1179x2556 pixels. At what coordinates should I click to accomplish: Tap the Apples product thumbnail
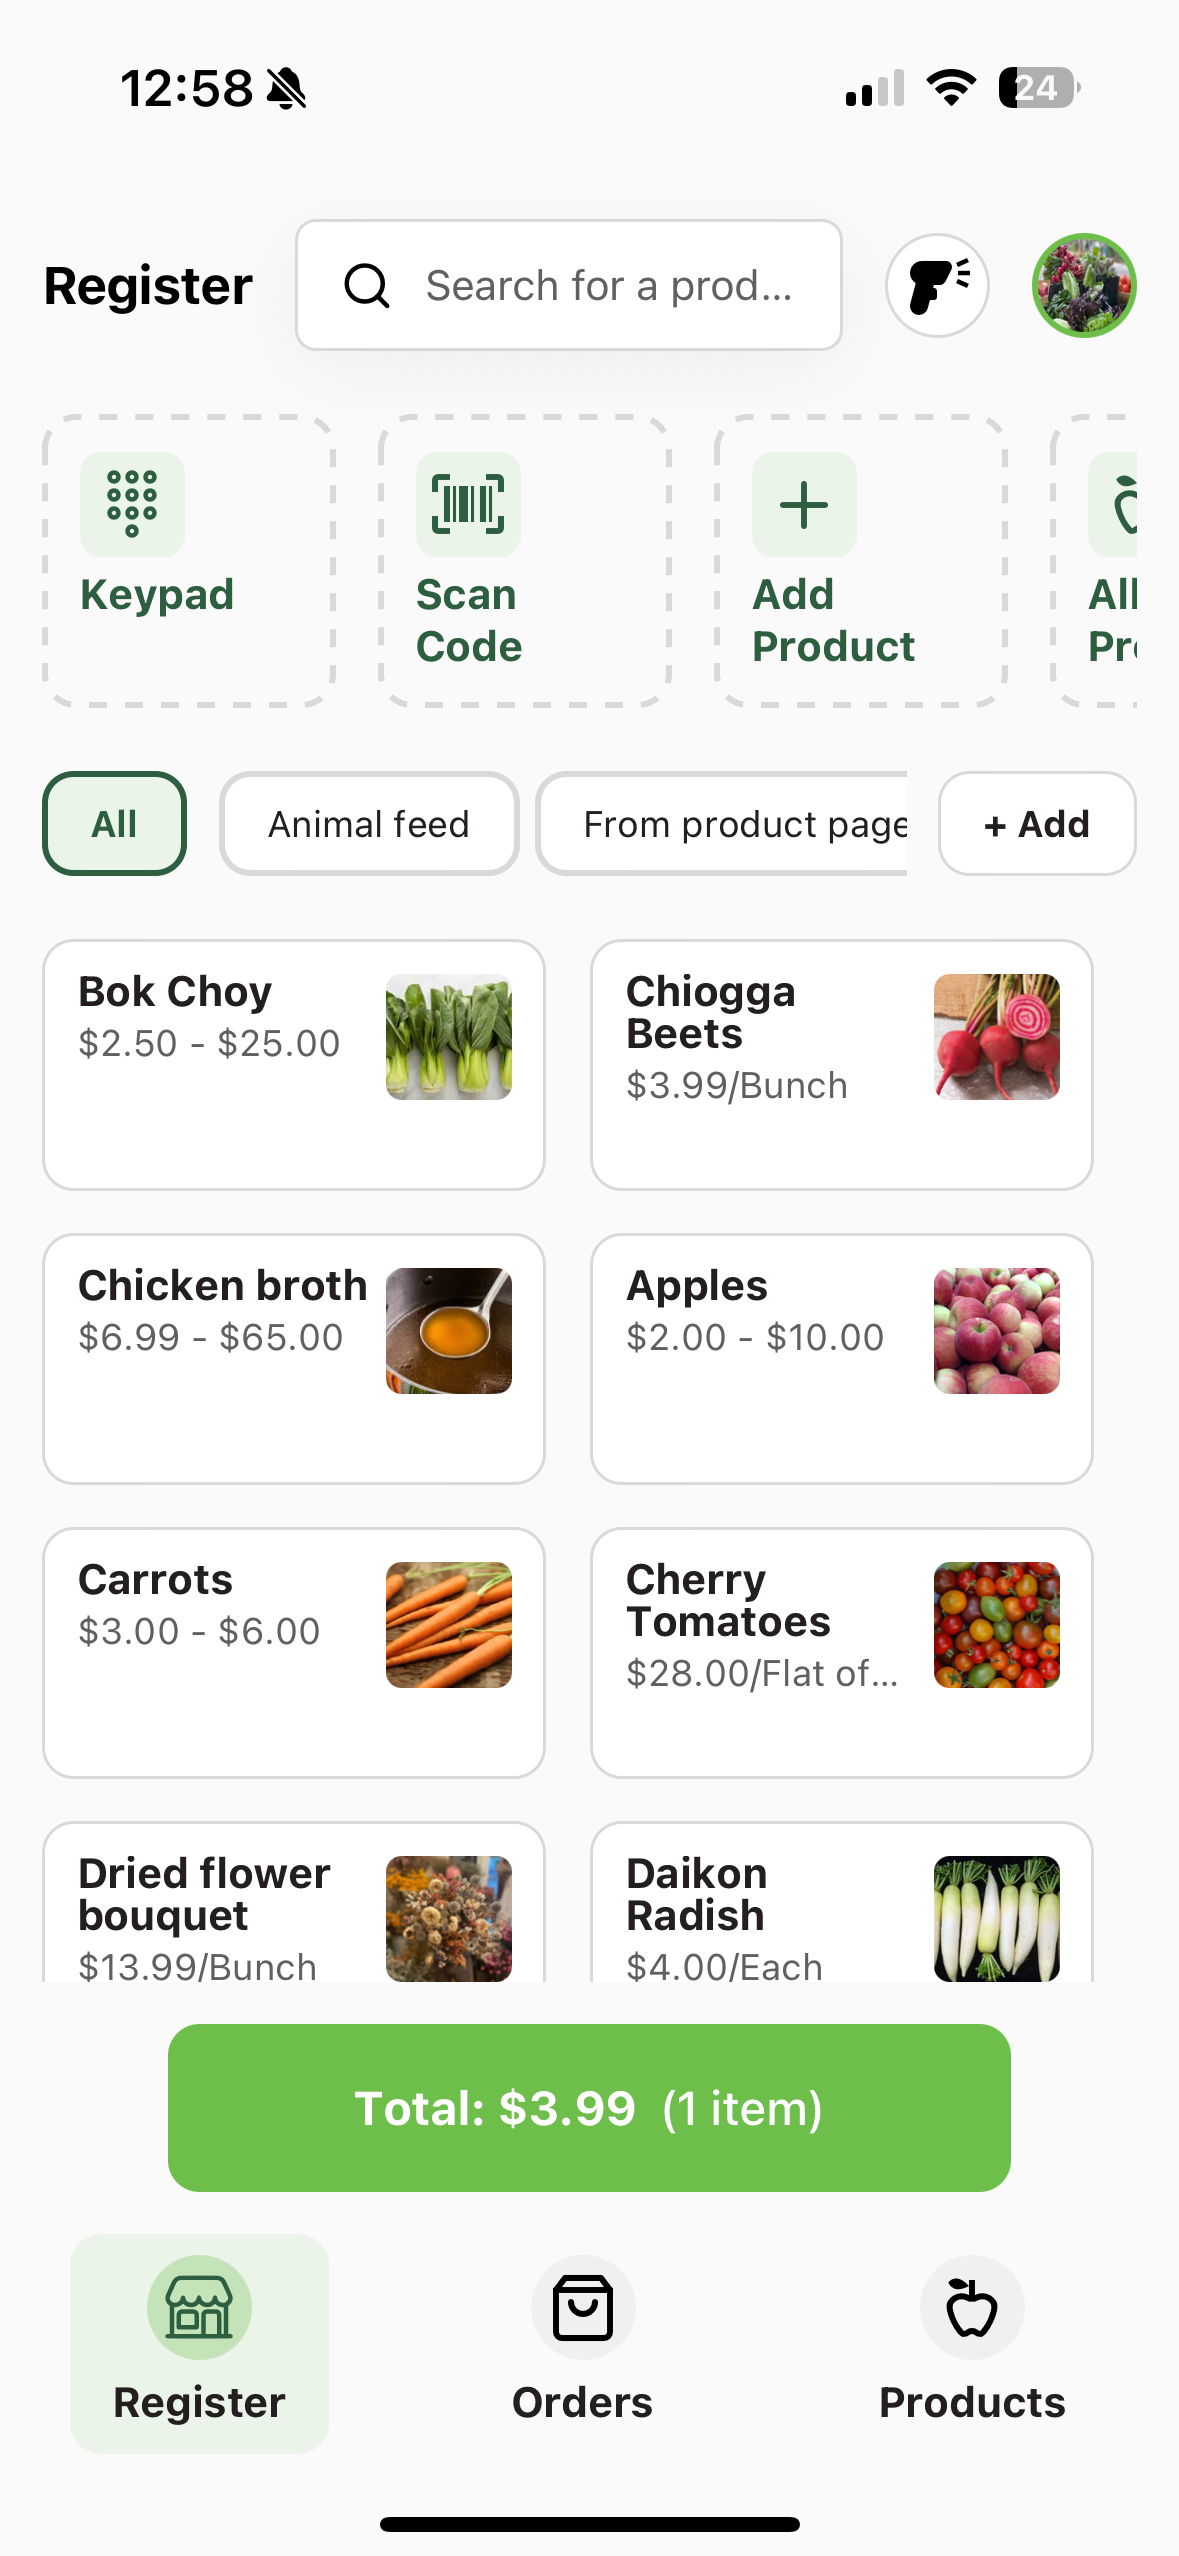click(x=996, y=1331)
